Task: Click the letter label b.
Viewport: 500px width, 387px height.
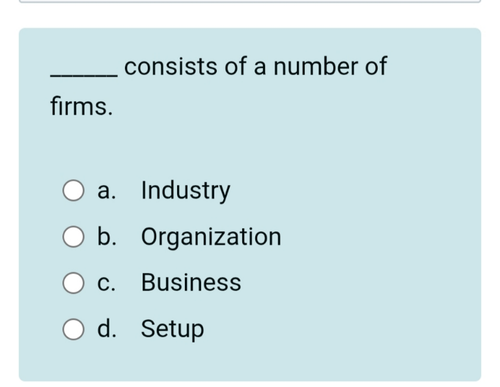Action: click(107, 236)
